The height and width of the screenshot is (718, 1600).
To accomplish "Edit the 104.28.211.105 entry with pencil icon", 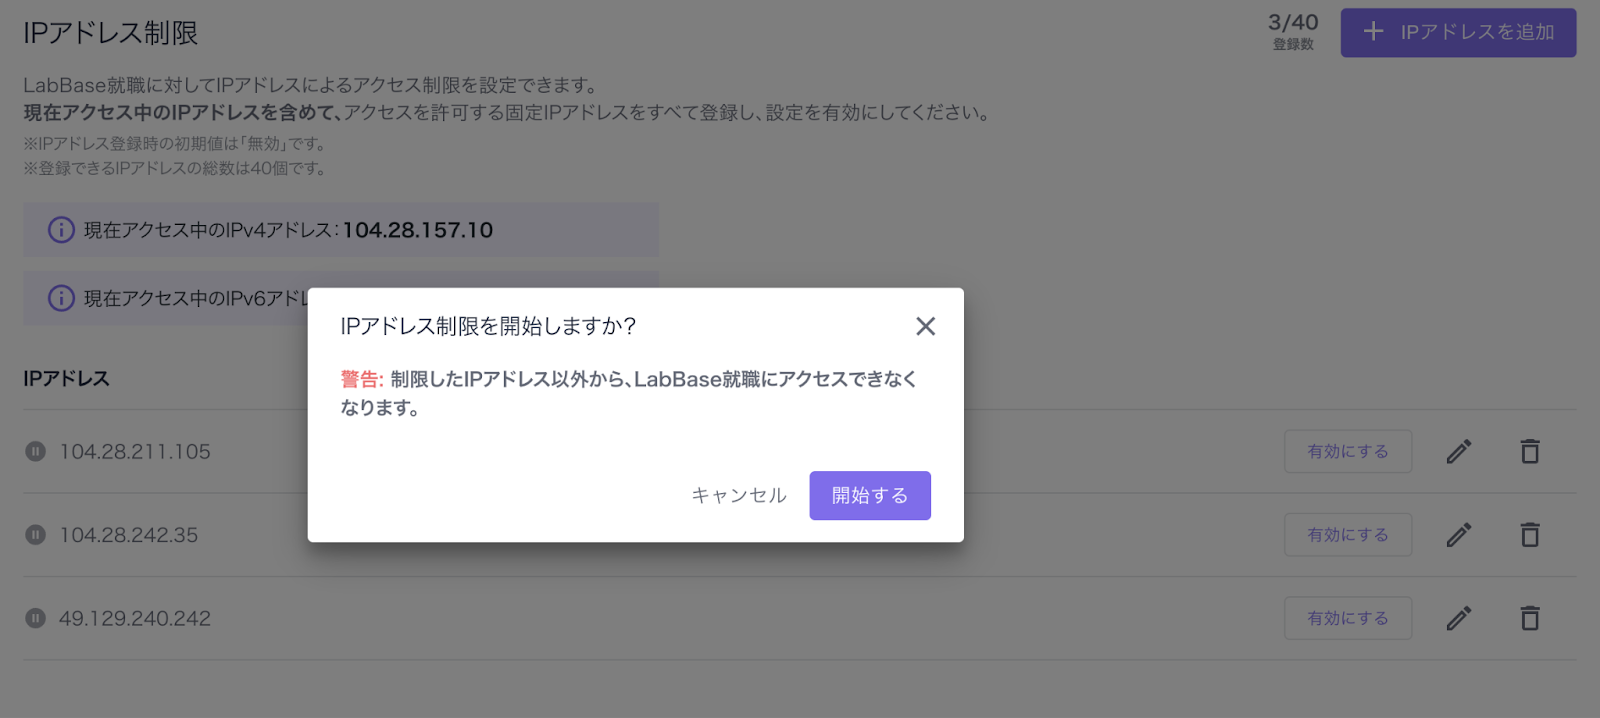I will [1458, 452].
